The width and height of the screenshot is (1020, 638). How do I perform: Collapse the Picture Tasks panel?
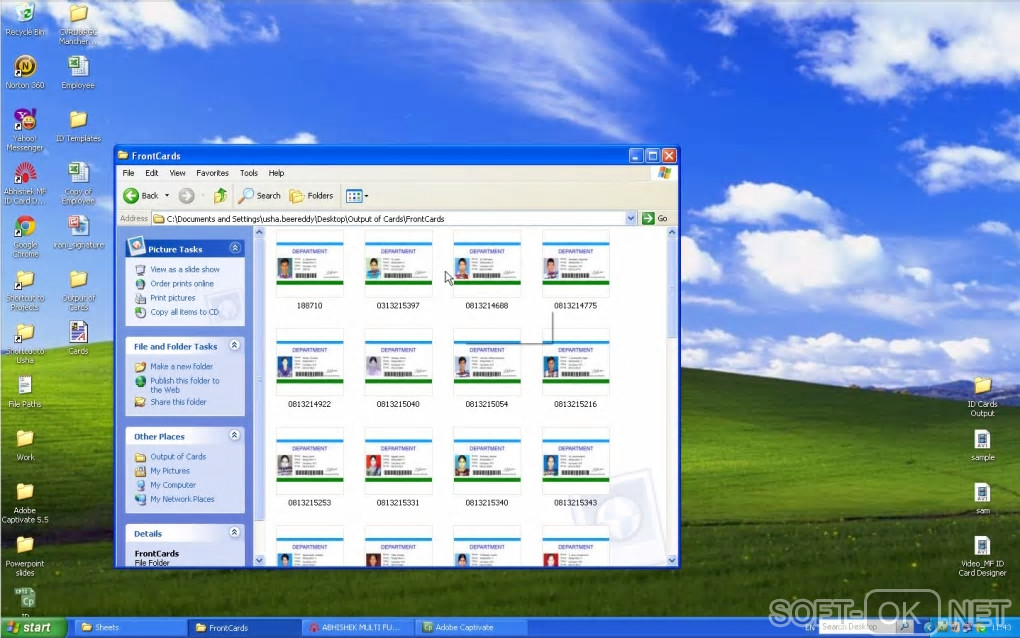point(235,248)
